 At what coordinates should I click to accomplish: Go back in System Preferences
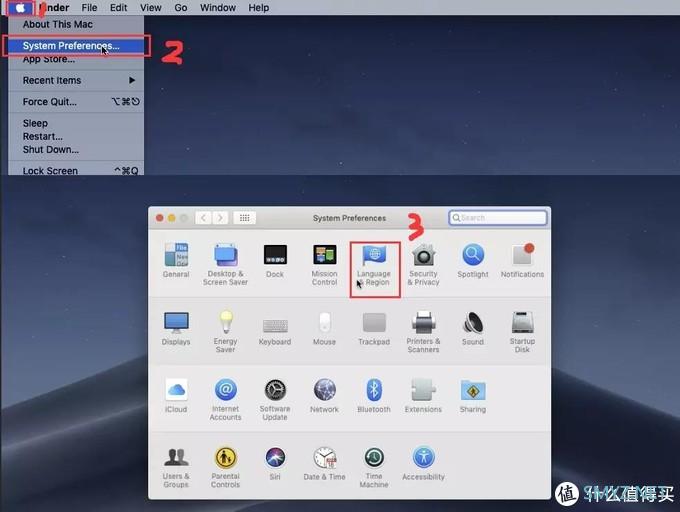pyautogui.click(x=203, y=218)
